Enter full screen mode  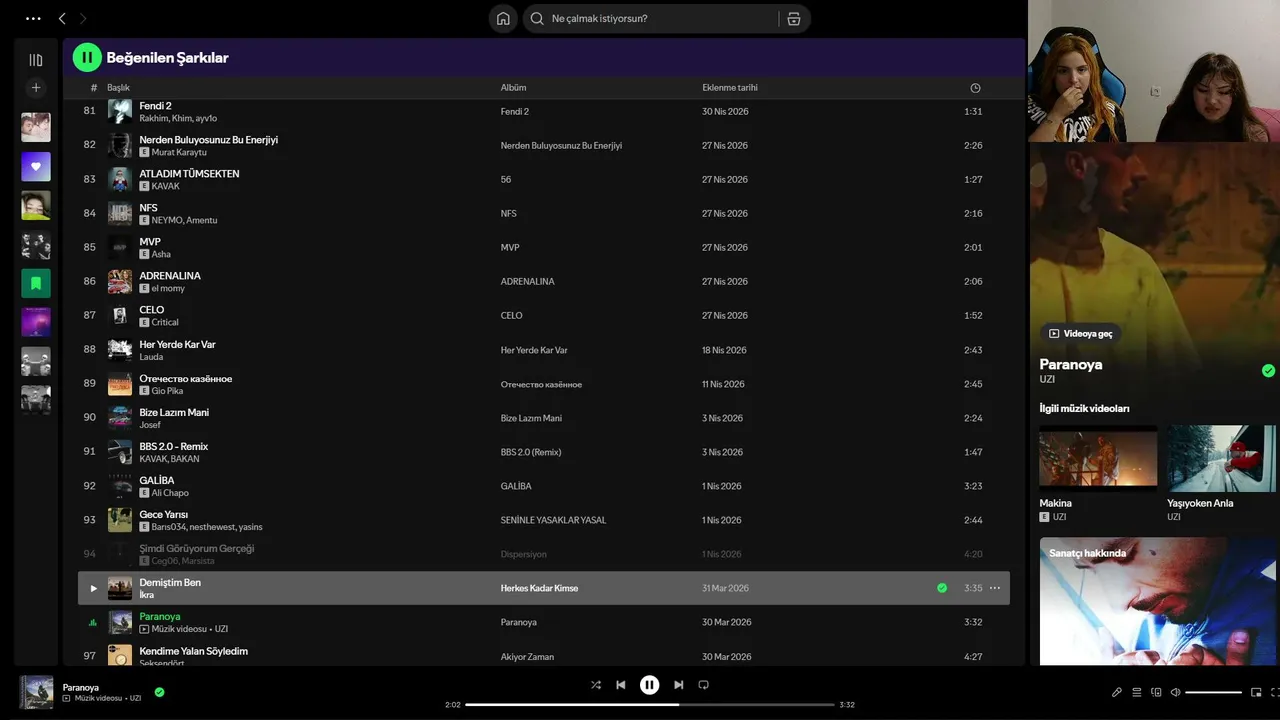(1275, 692)
